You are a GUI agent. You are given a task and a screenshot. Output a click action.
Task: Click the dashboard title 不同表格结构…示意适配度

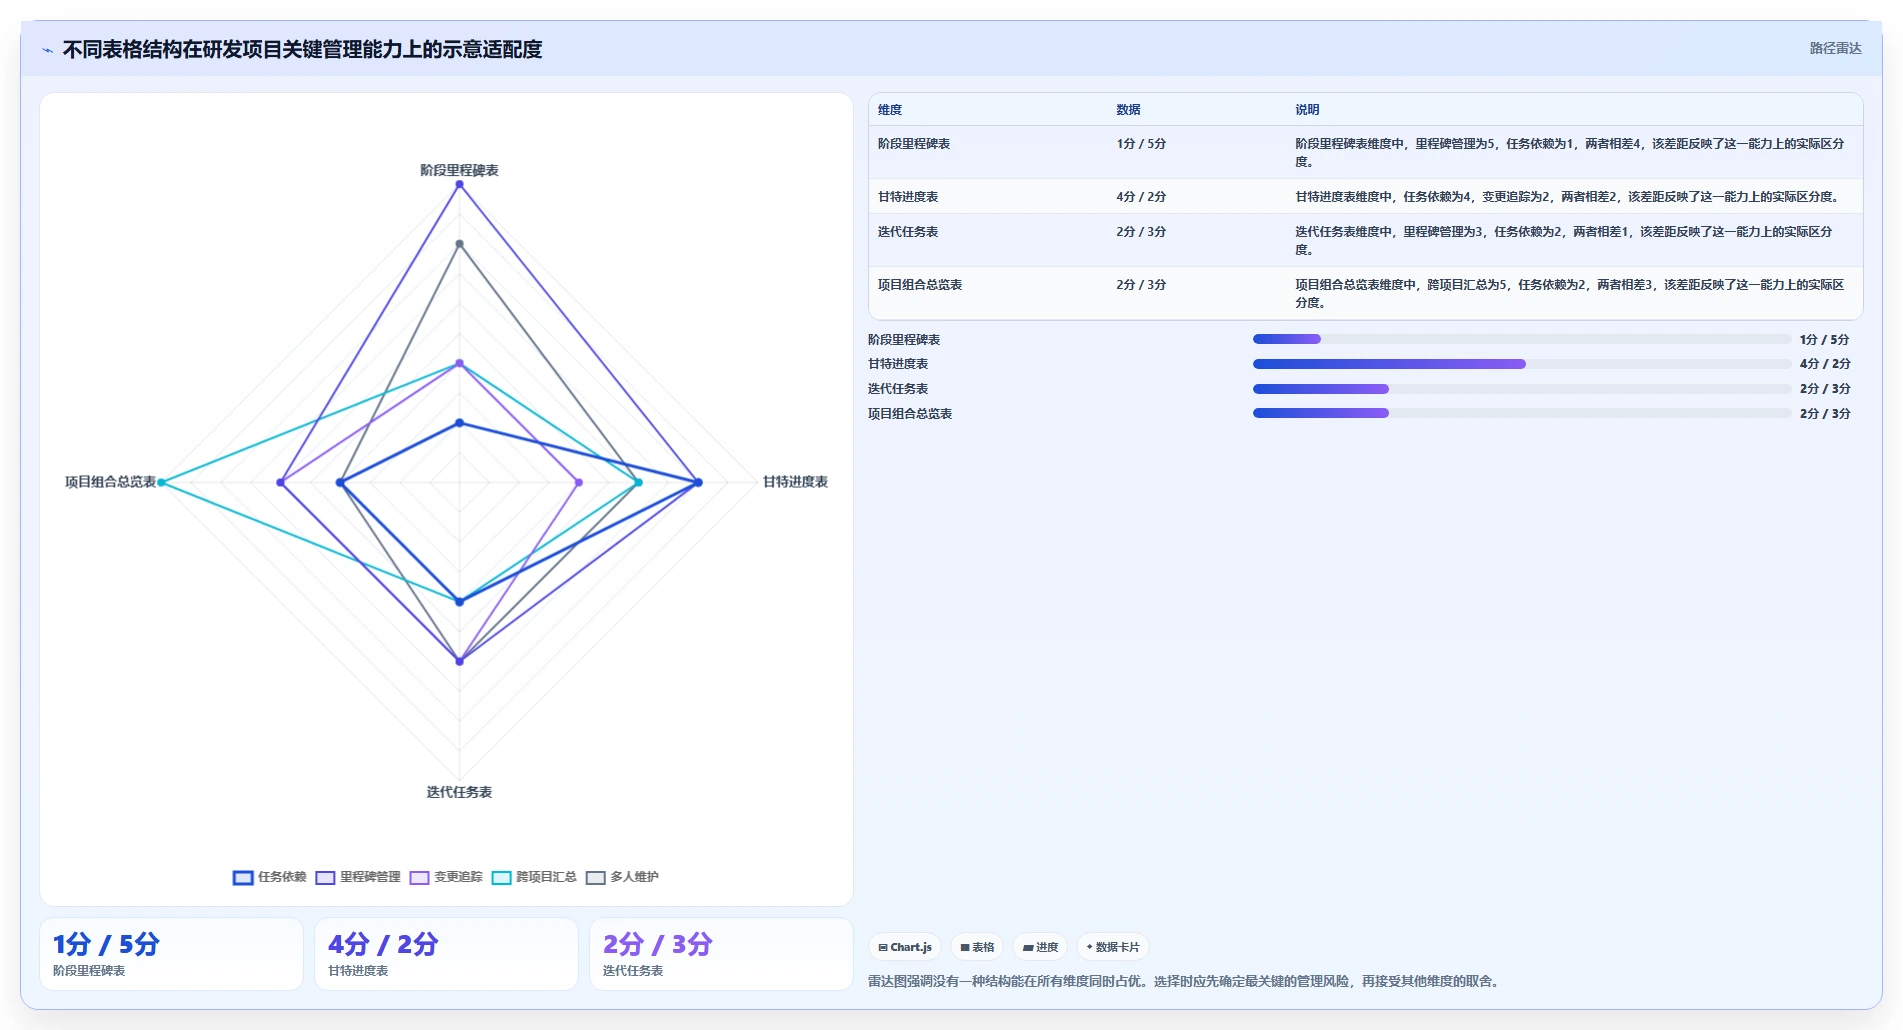(x=302, y=49)
